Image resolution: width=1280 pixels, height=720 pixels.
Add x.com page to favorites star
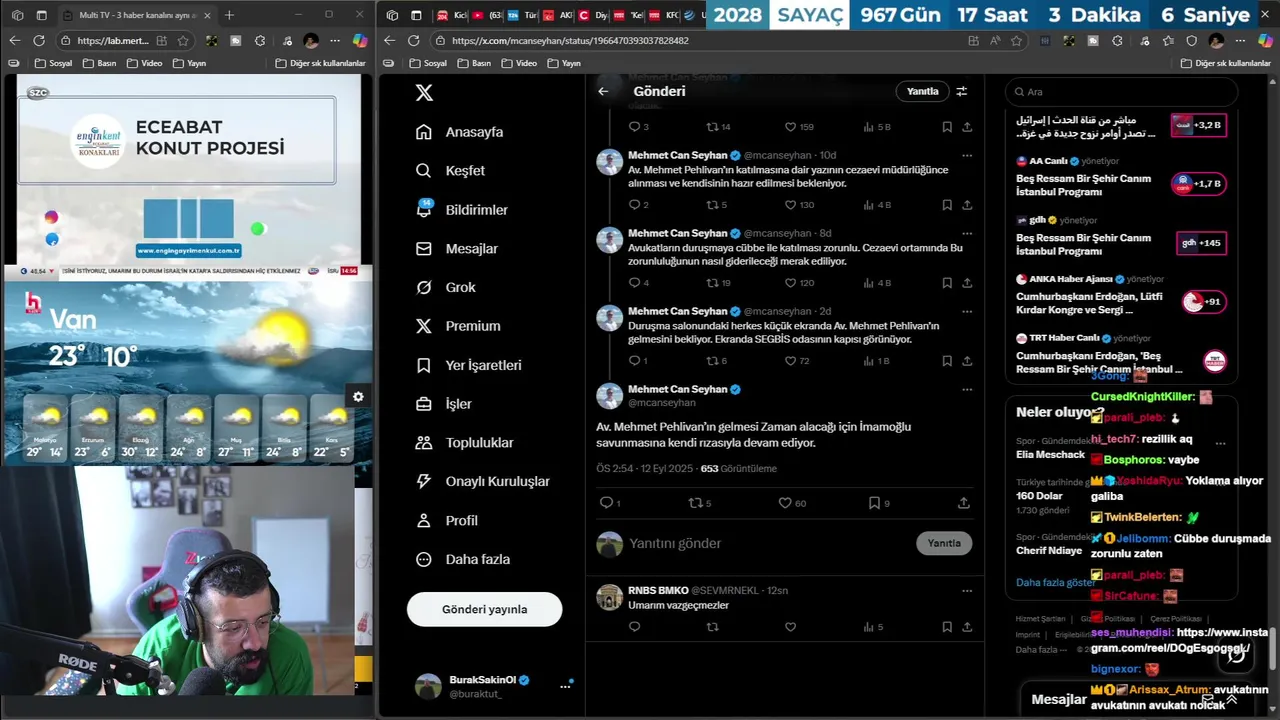(1016, 41)
